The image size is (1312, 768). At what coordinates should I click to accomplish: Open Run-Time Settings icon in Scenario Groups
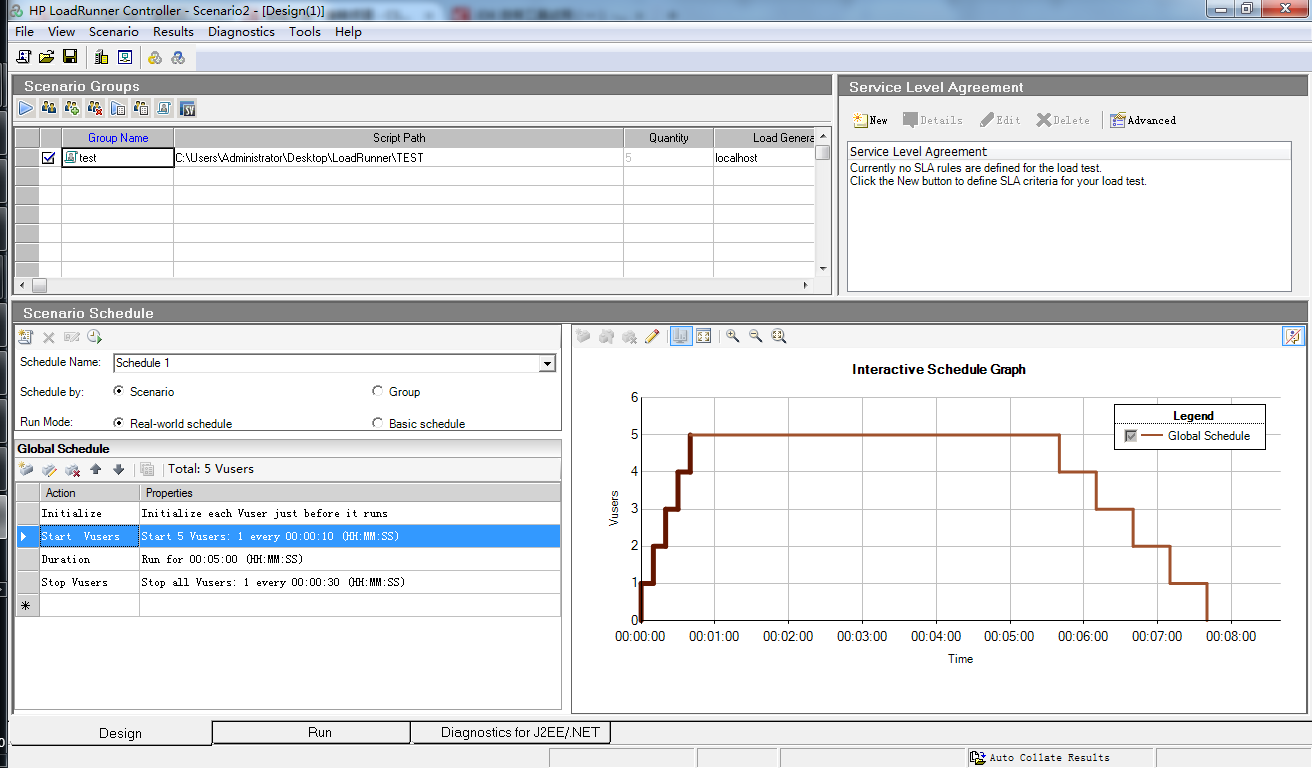pyautogui.click(x=118, y=108)
